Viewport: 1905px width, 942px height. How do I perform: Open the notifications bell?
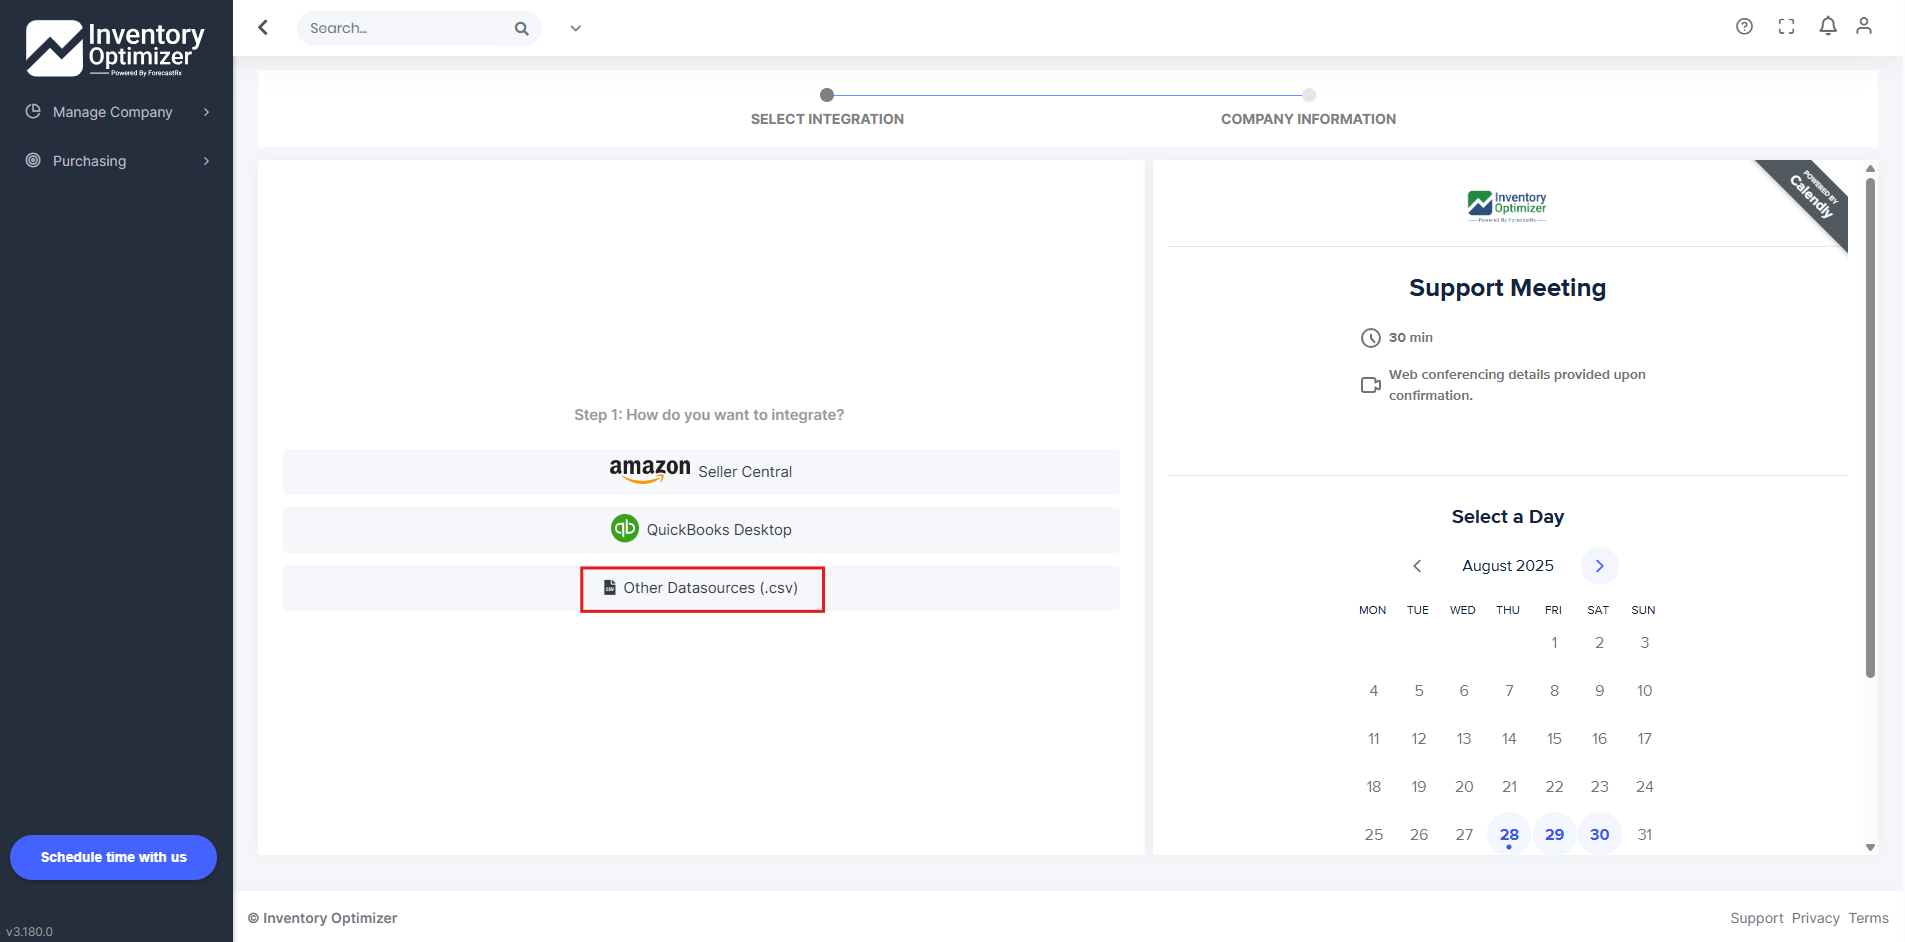tap(1828, 26)
